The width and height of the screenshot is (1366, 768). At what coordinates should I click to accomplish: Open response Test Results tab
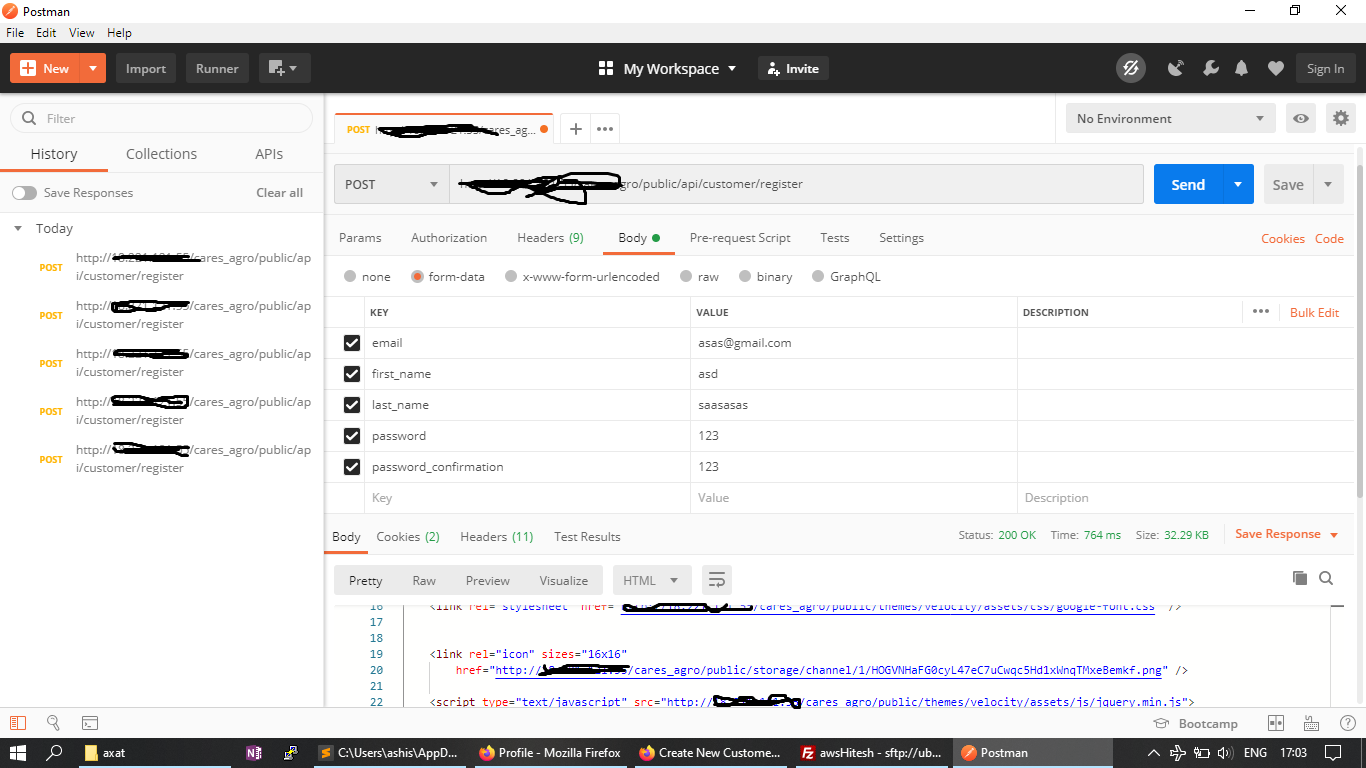coord(587,537)
